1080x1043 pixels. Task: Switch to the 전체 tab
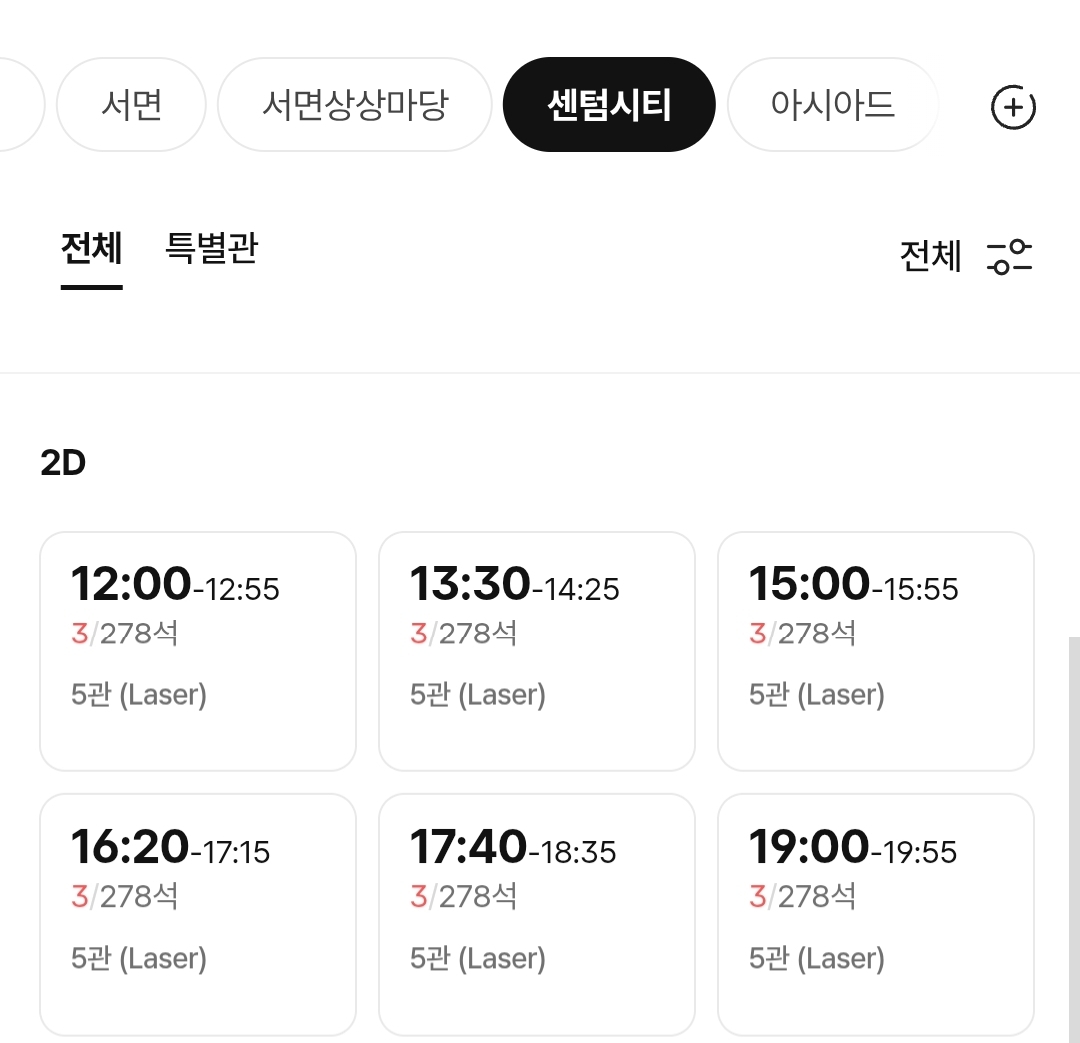coord(92,248)
